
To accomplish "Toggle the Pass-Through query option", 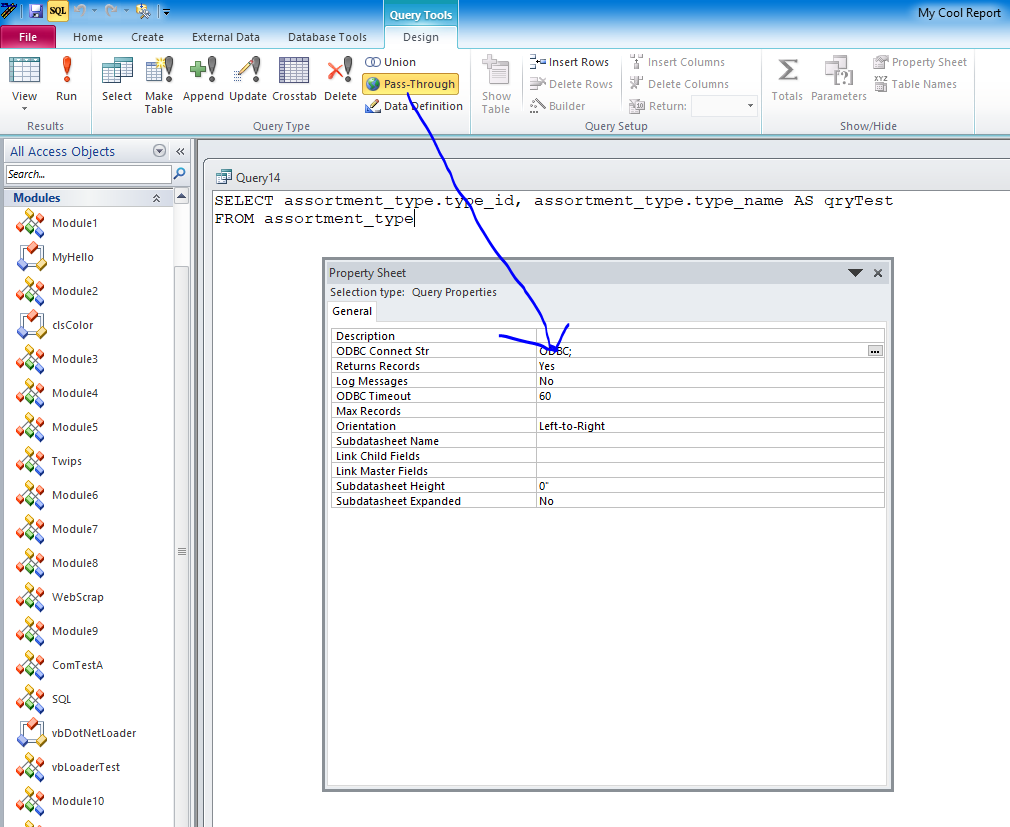I will 410,84.
